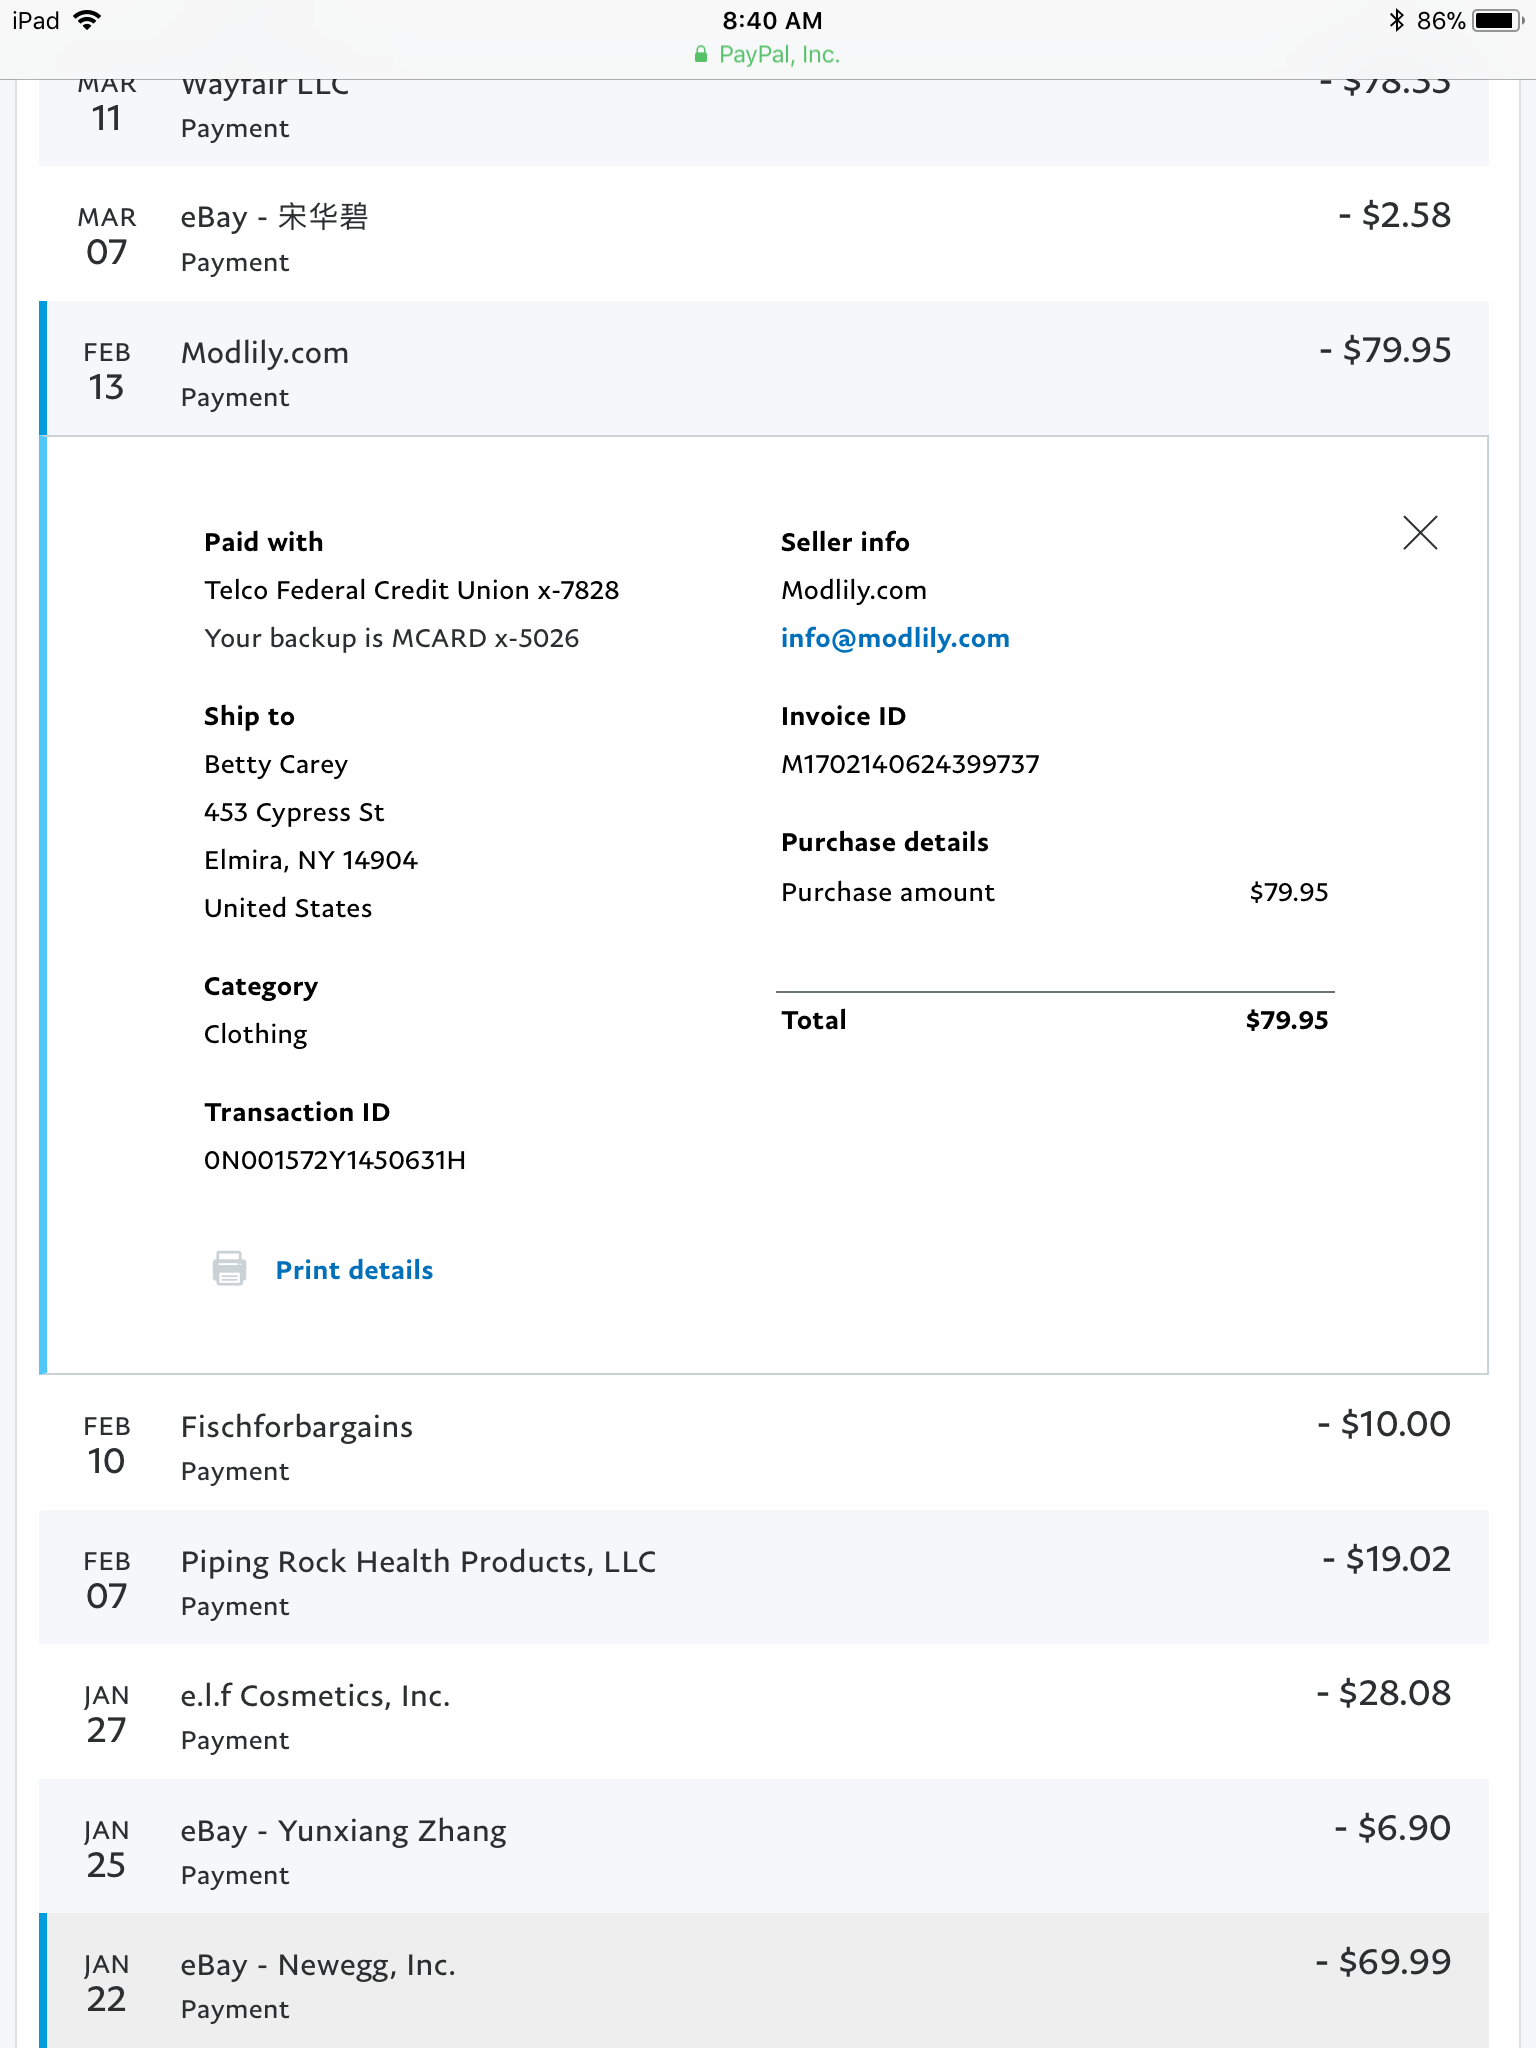Tap the PayPal, Inc. address bar title

779,55
